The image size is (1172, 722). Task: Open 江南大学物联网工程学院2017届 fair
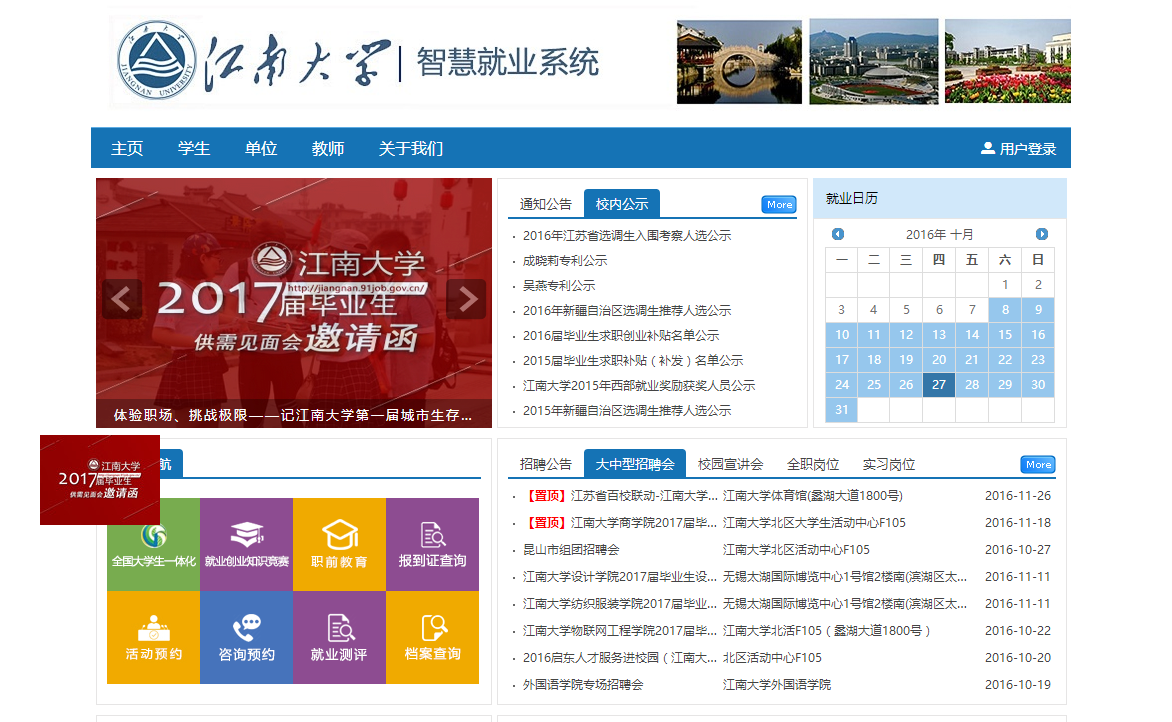coord(620,631)
